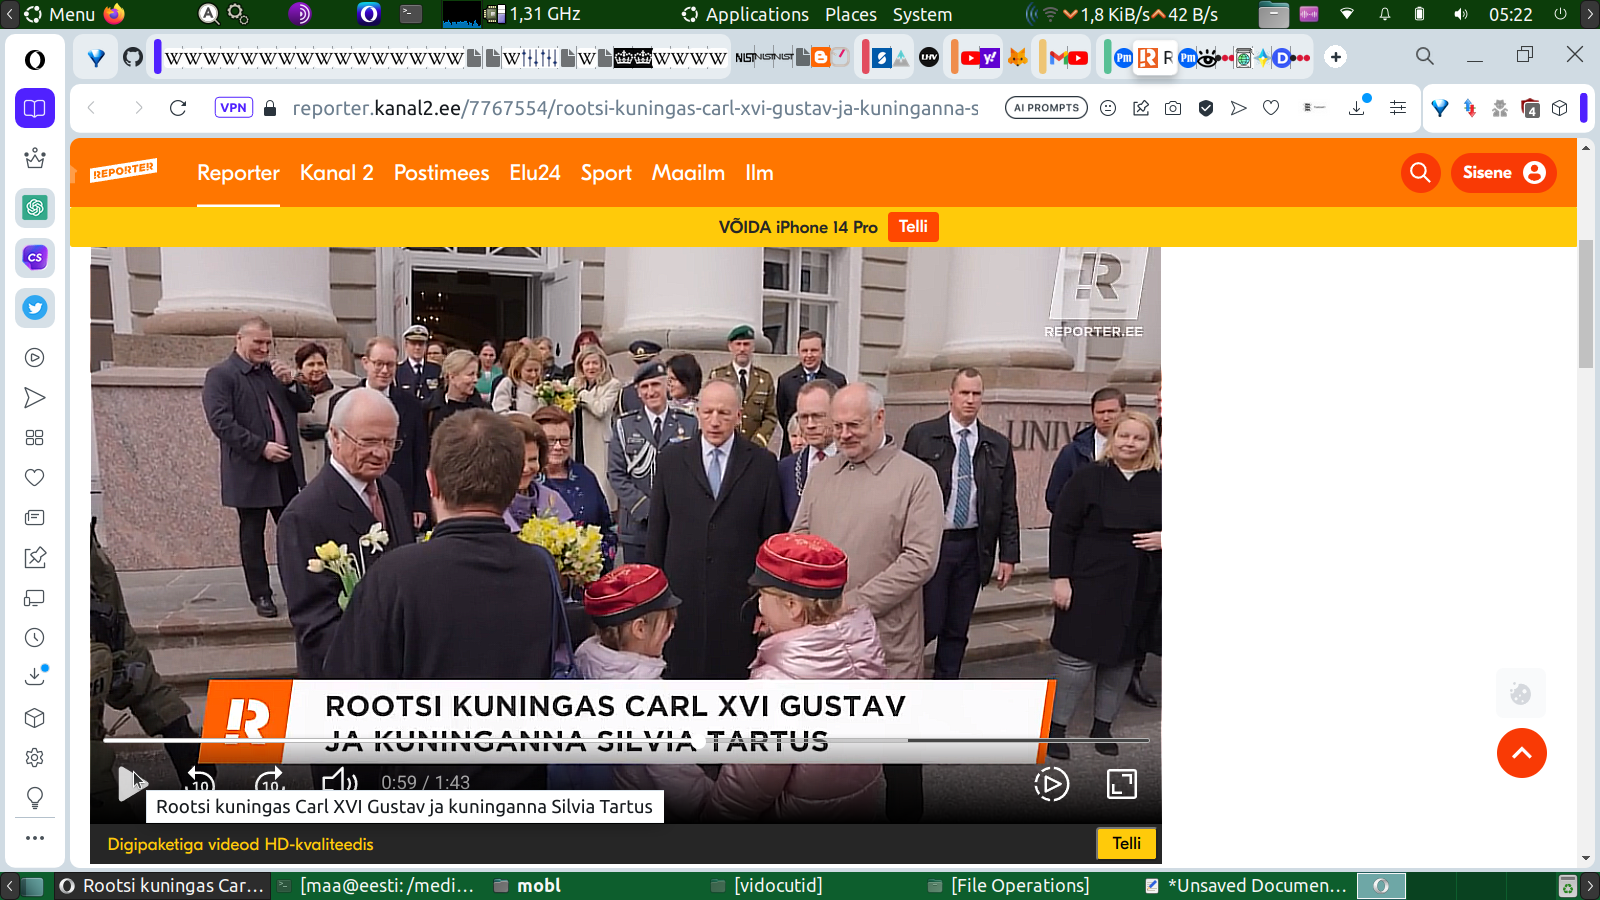Screen dimensions: 1600x900
Task: Open the Ilm weather nav tab
Action: (759, 173)
